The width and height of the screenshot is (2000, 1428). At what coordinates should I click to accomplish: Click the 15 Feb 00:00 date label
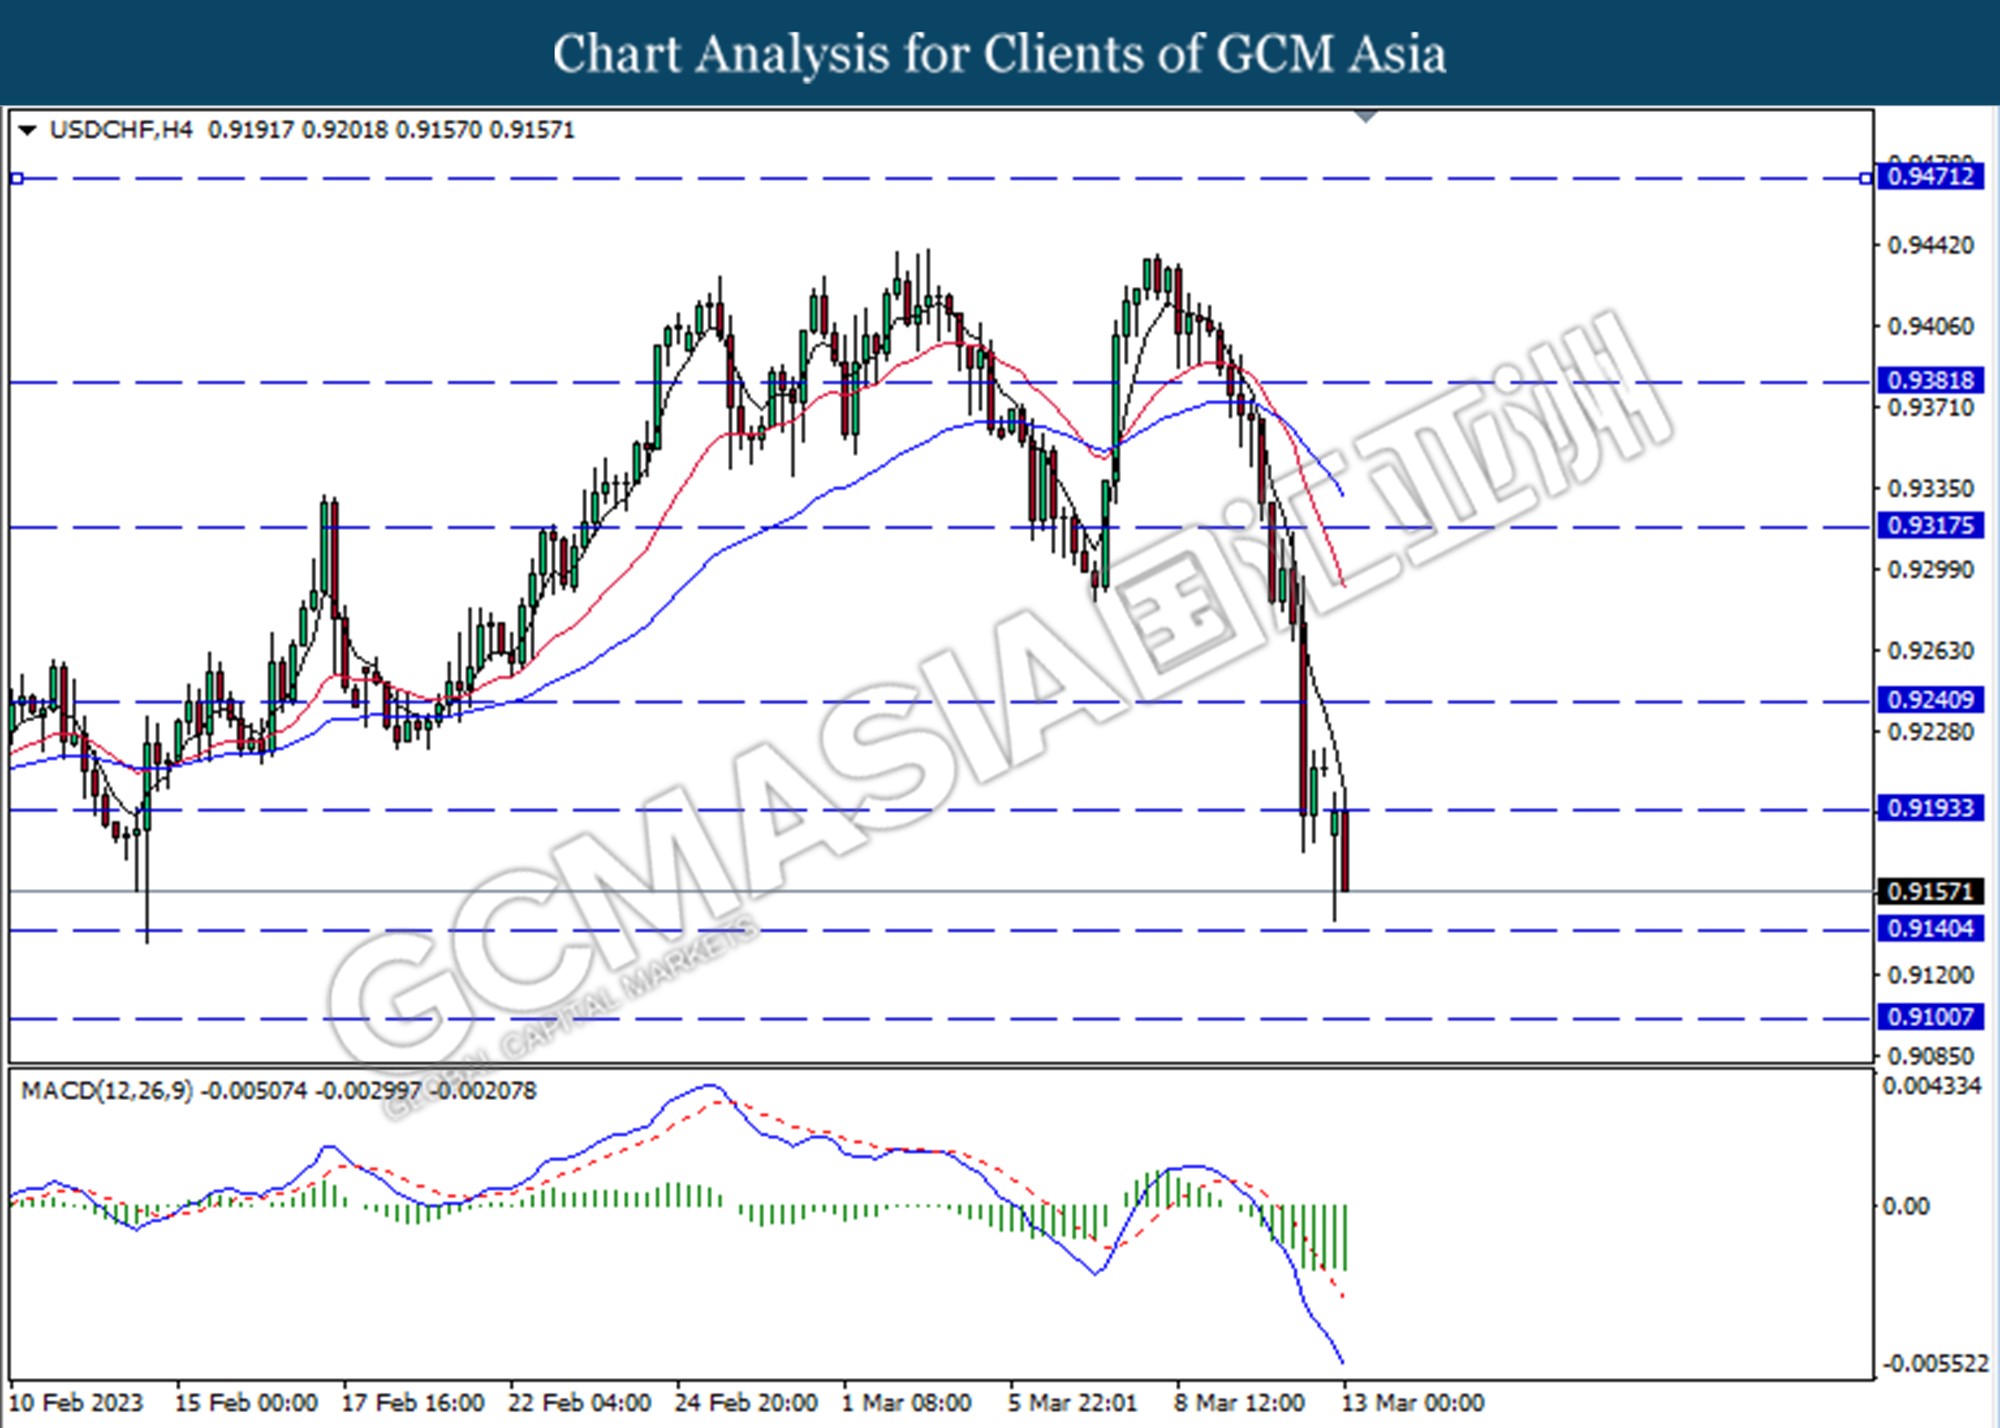coord(246,1403)
